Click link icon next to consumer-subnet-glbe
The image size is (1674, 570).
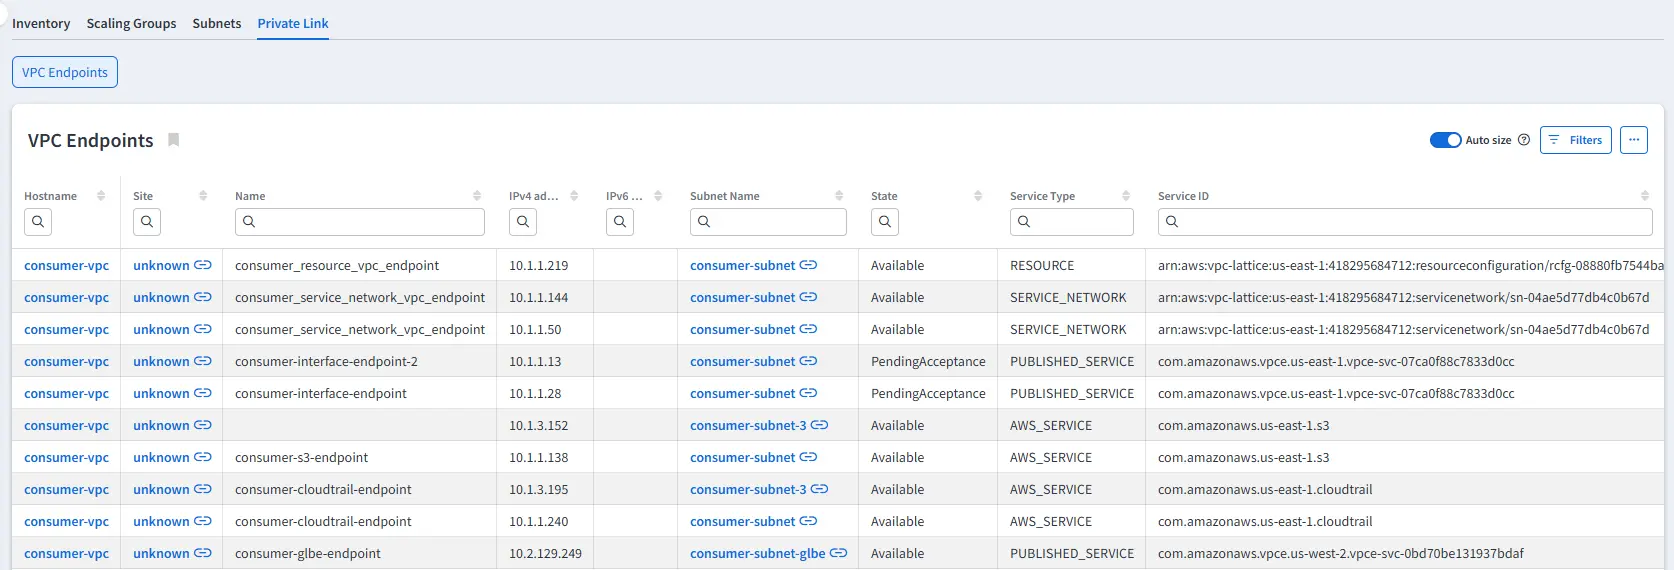tap(838, 553)
